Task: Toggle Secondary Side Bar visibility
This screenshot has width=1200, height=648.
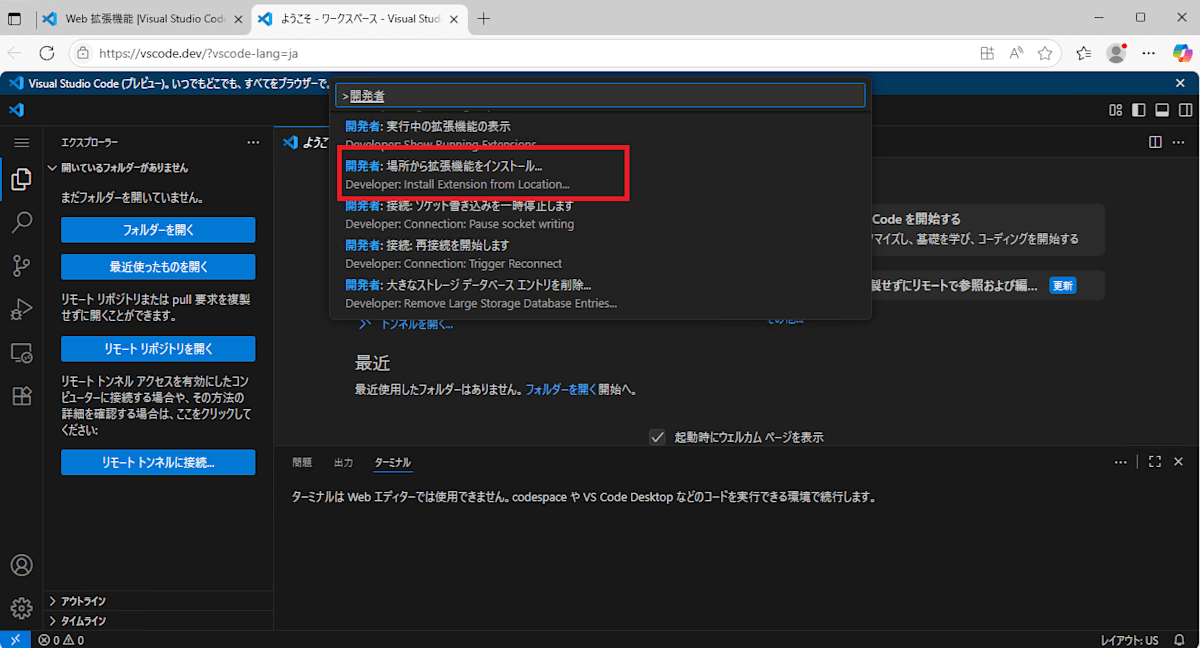Action: 1185,110
